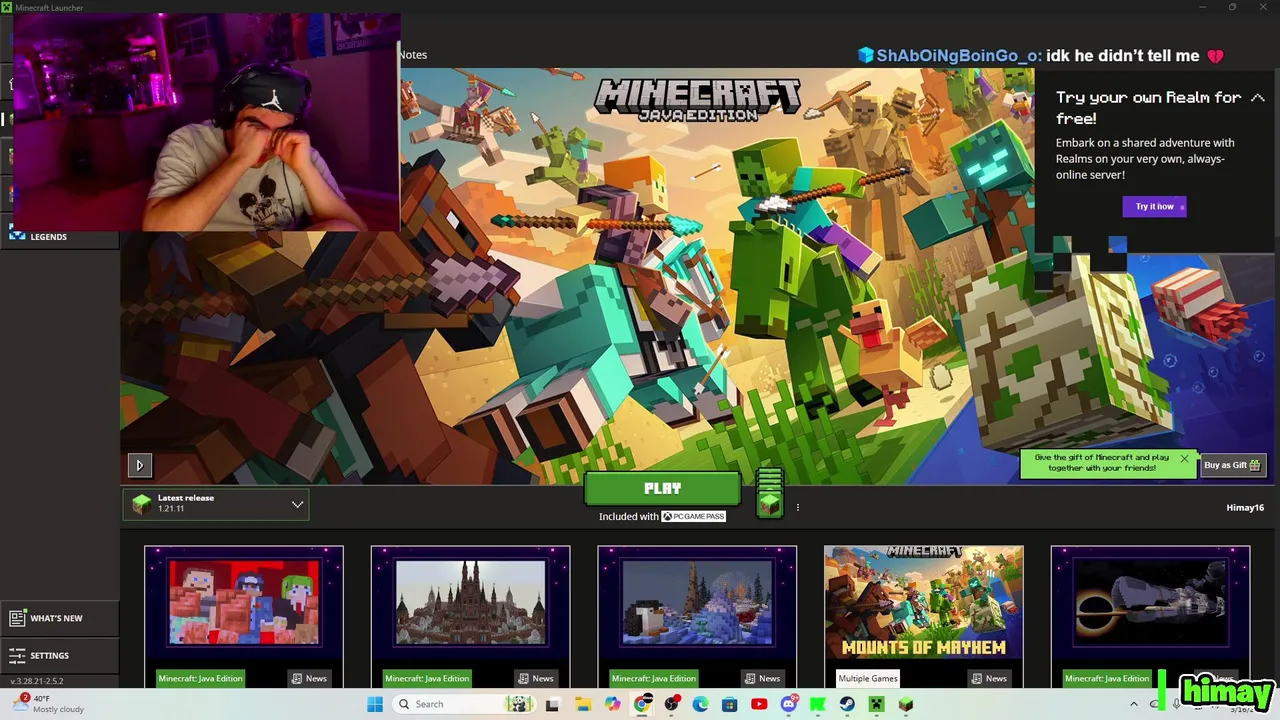Open the Patch Notes tab
This screenshot has height=720, width=1280.
(x=413, y=55)
